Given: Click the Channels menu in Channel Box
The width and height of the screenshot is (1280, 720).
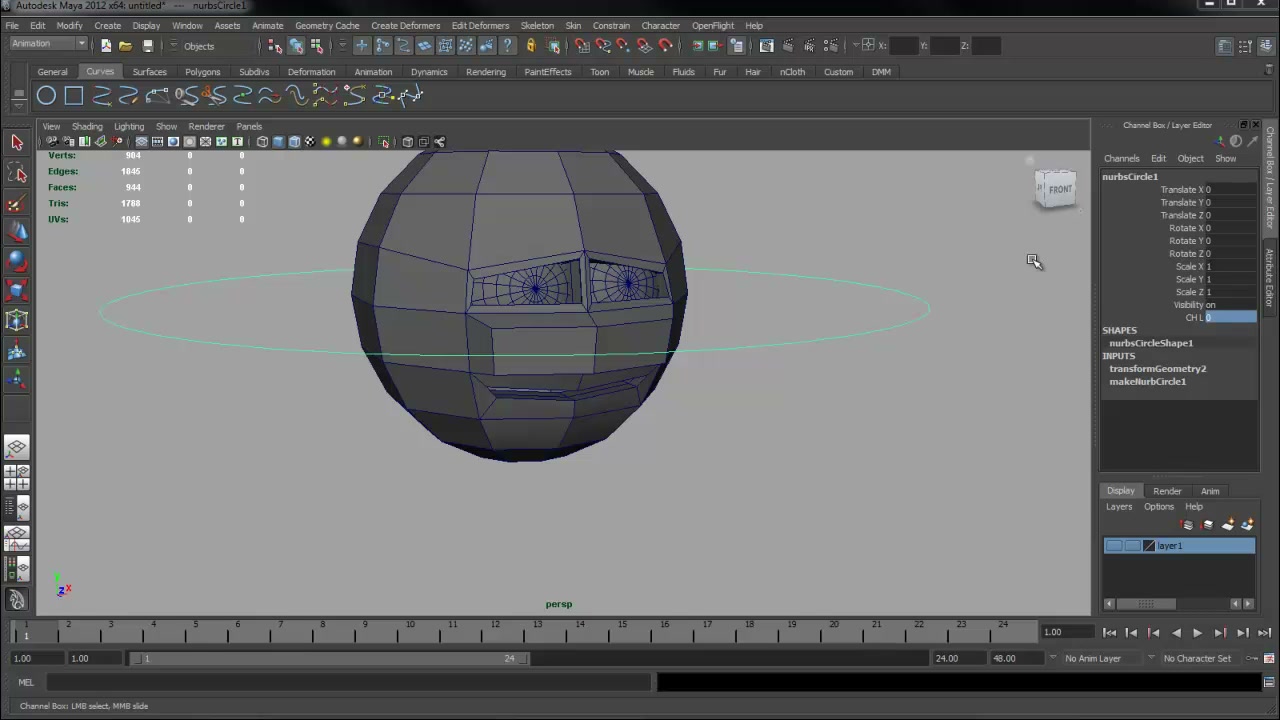Looking at the screenshot, I should (1121, 159).
